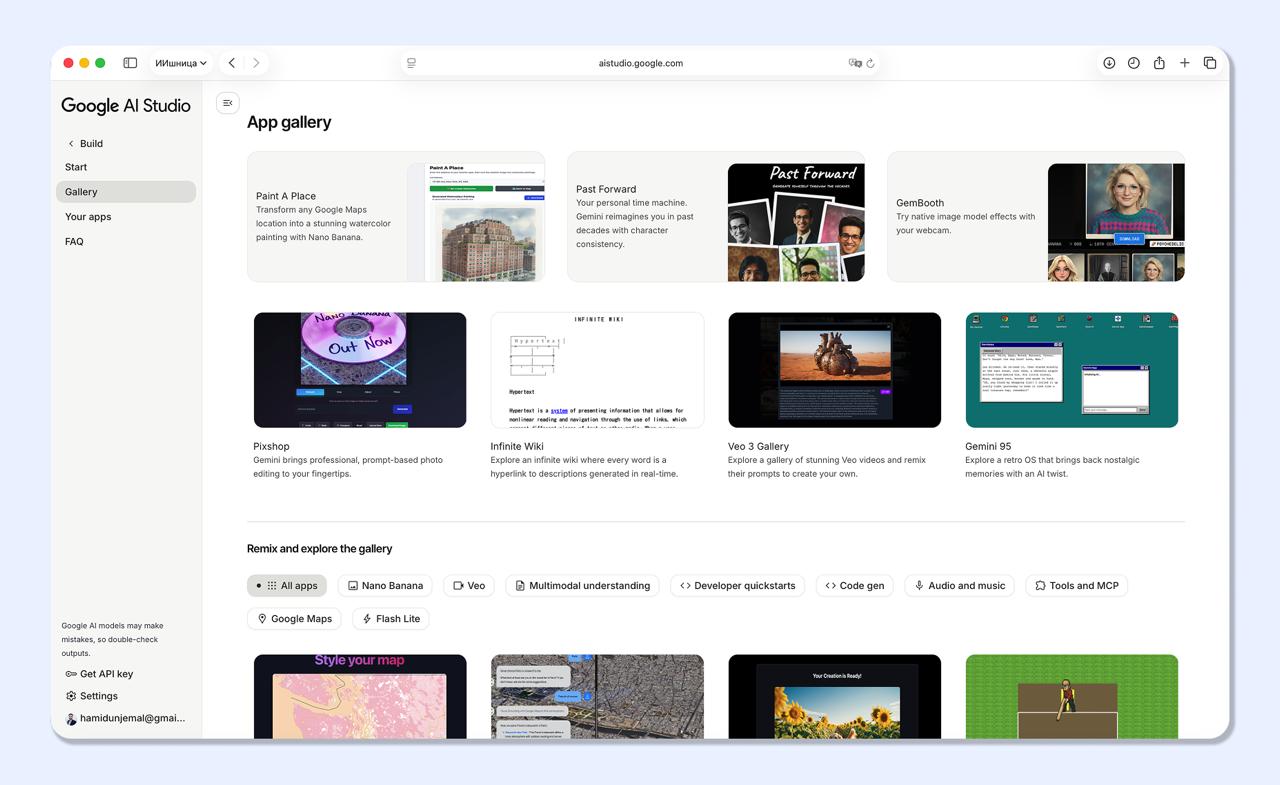Click the translate icon in address bar
The width and height of the screenshot is (1280, 785).
click(854, 63)
